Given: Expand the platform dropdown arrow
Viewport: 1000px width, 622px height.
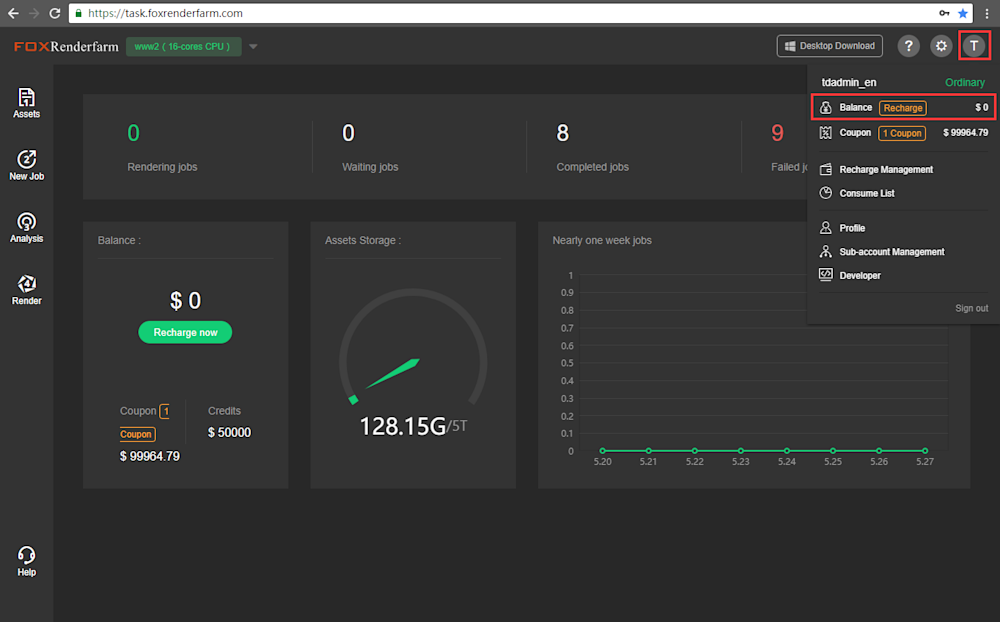Looking at the screenshot, I should pos(253,47).
